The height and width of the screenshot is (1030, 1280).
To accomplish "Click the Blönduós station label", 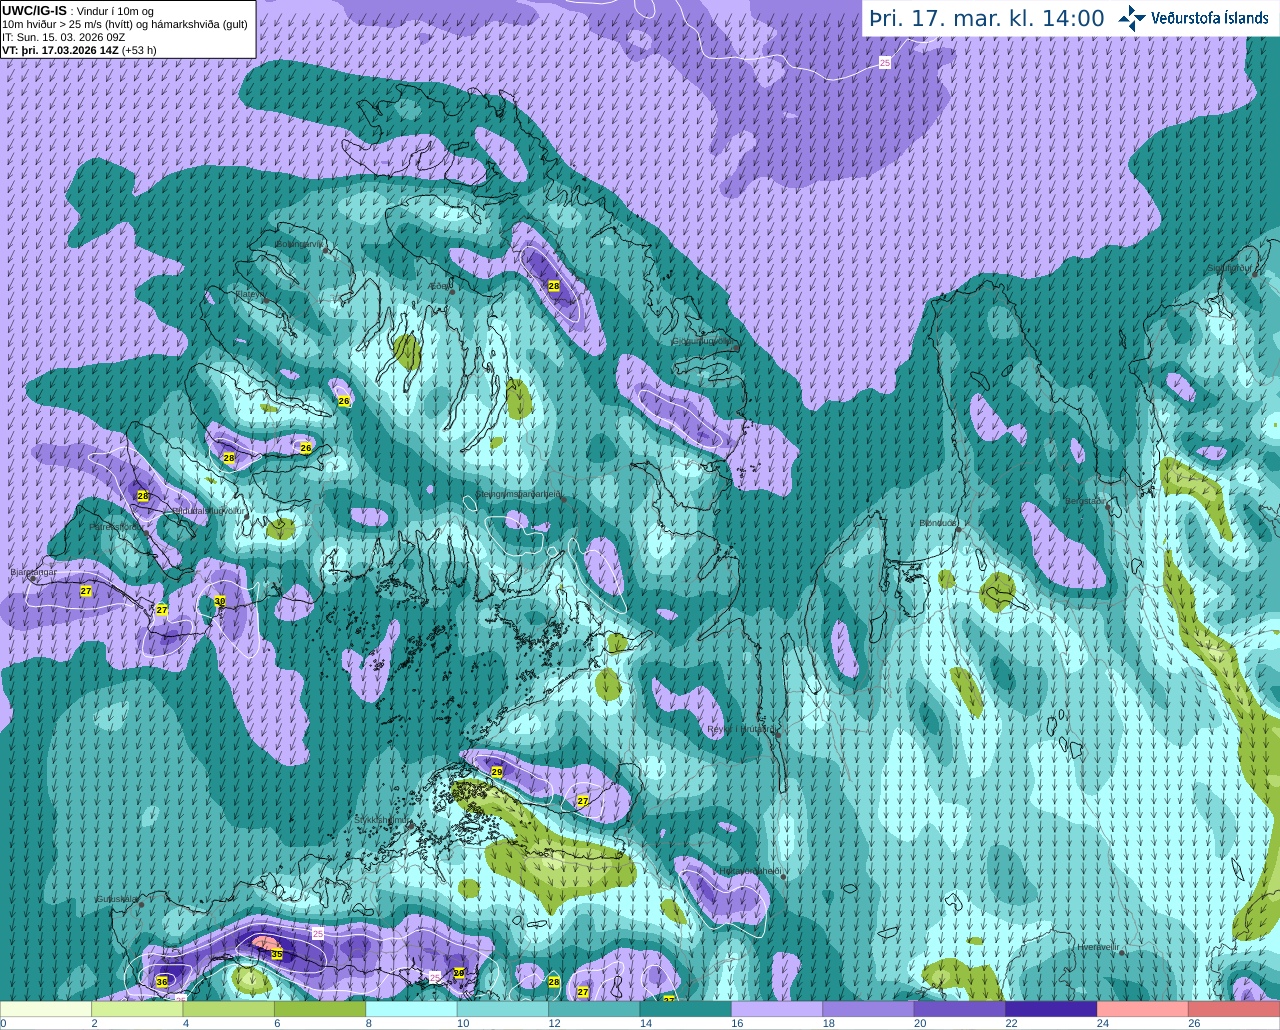I will (x=938, y=523).
